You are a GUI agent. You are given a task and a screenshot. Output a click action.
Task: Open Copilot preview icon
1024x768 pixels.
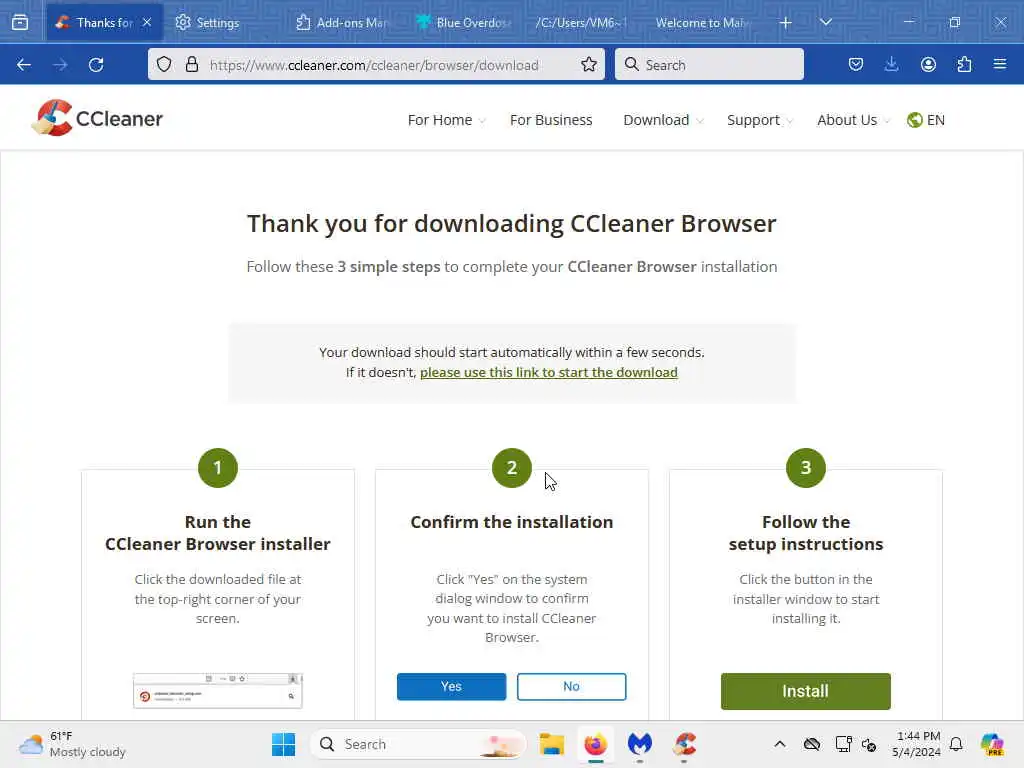point(992,744)
